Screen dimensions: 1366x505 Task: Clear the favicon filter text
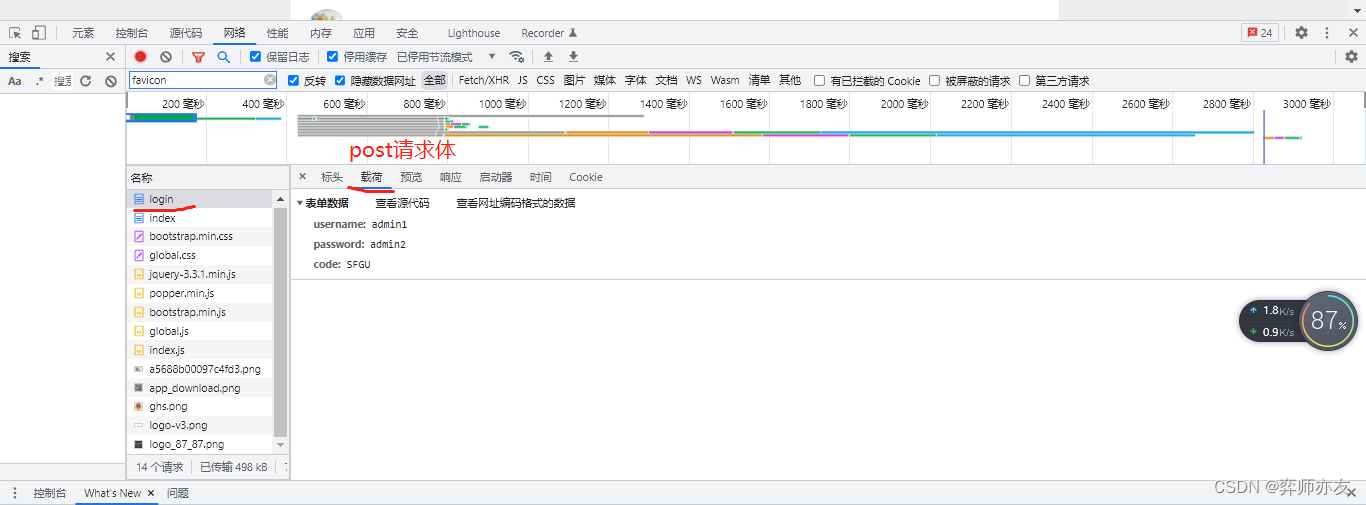[x=270, y=80]
